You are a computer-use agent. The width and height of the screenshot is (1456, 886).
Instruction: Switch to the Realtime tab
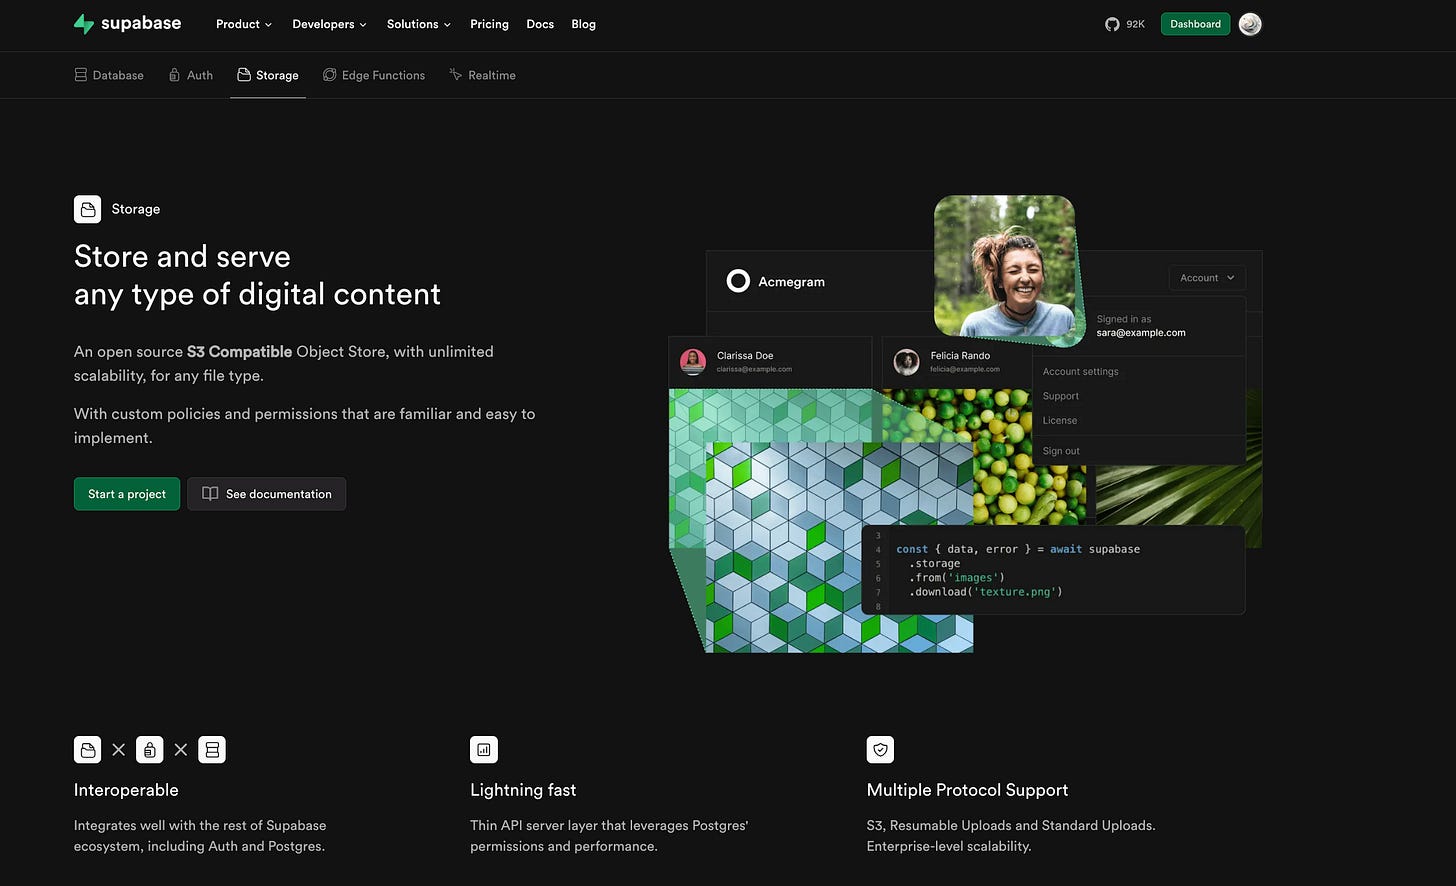(x=482, y=75)
